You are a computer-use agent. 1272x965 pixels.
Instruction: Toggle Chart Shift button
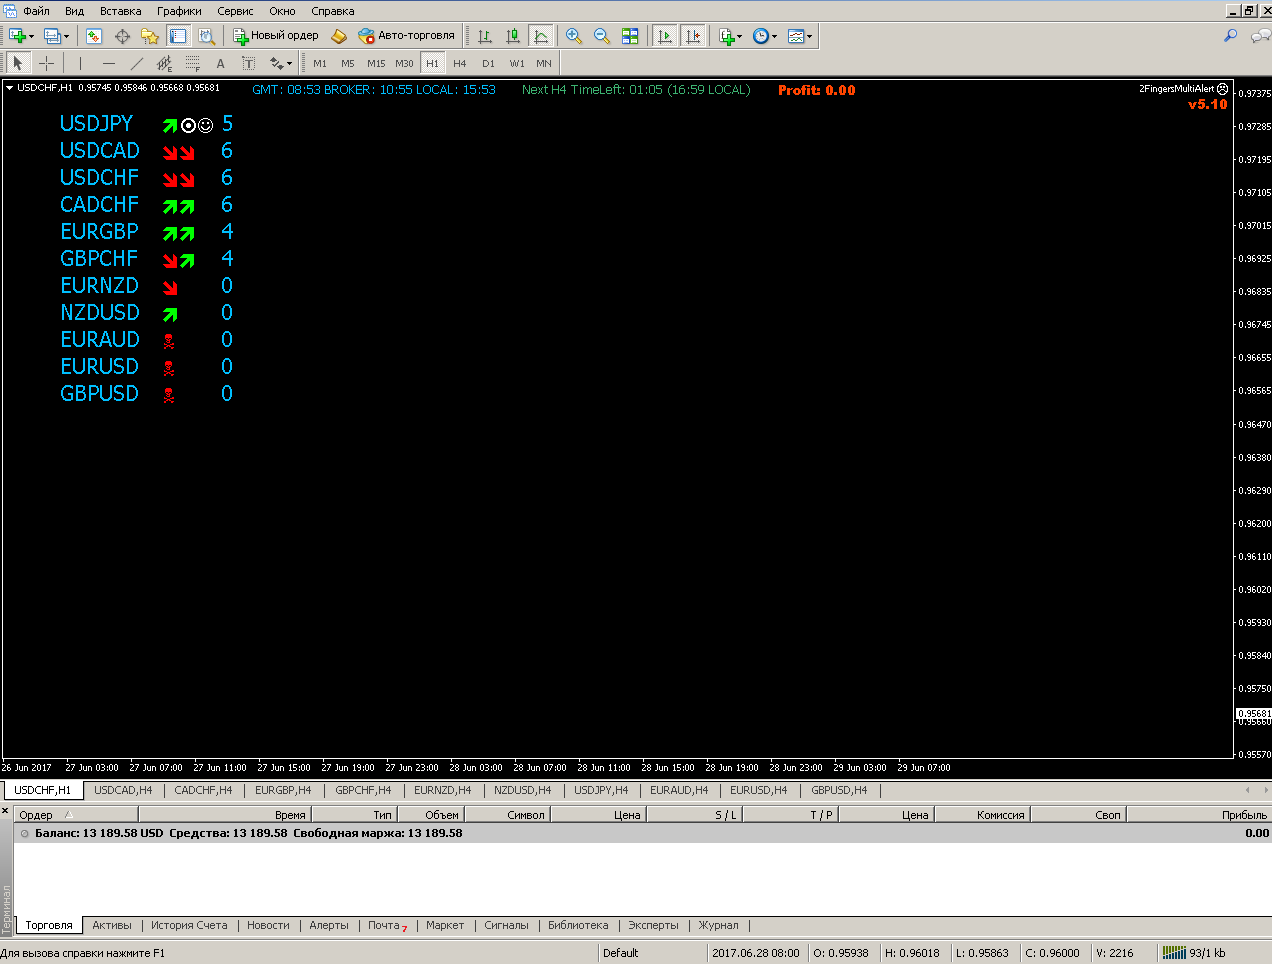(693, 36)
